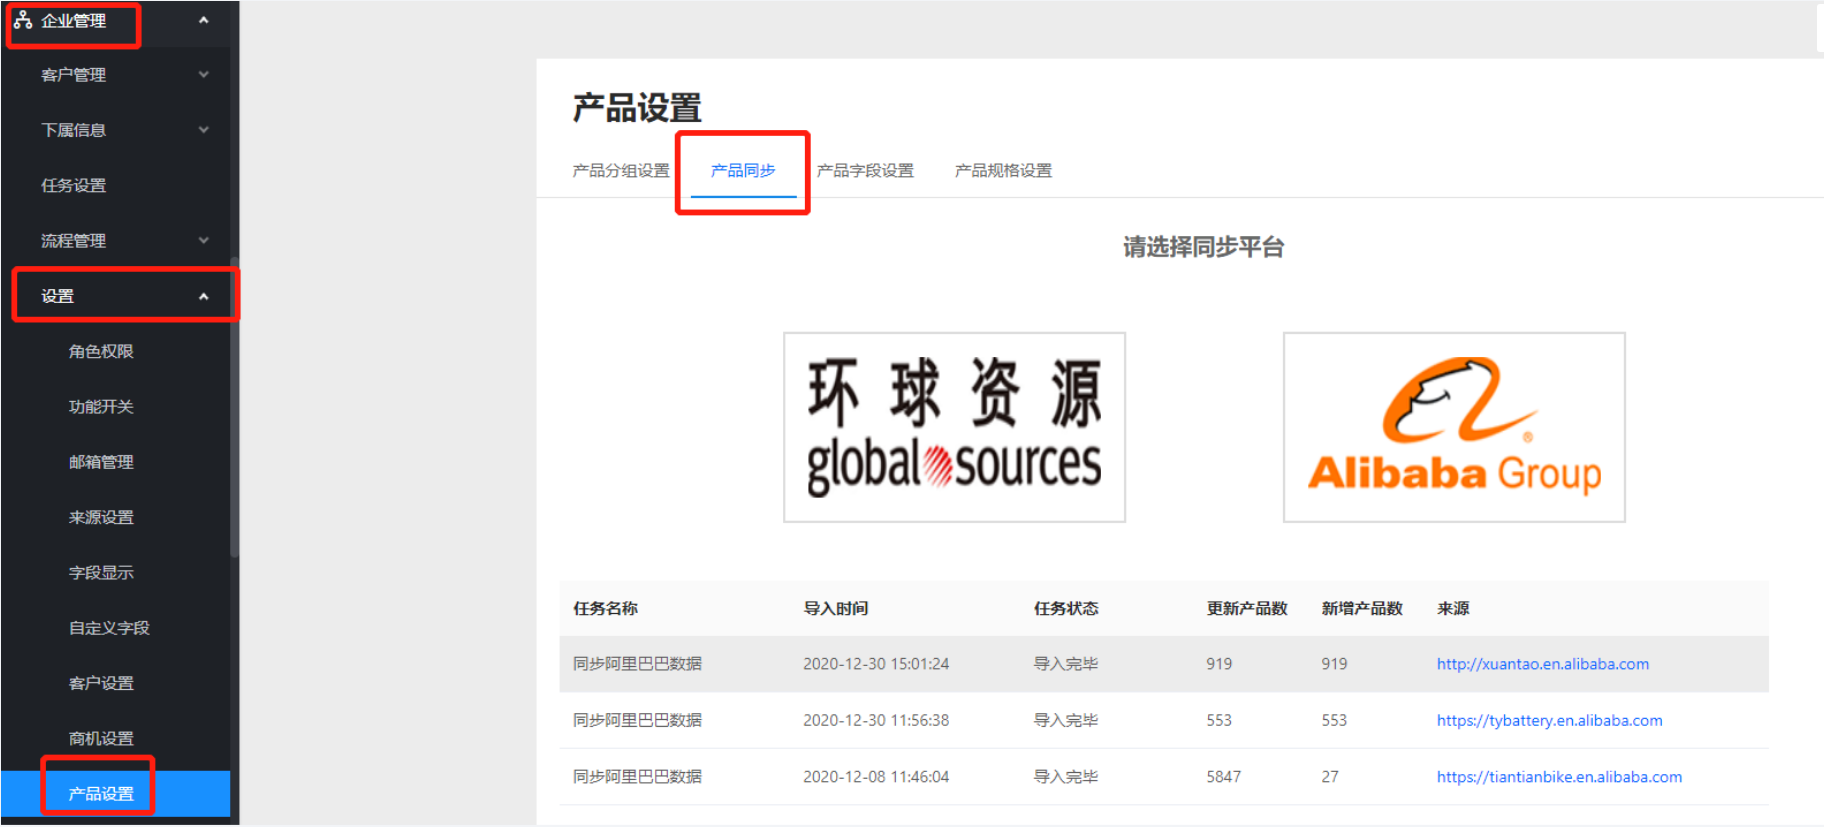Image resolution: width=1824 pixels, height=827 pixels.
Task: Switch to the 产品规格设置 tab
Action: click(x=1003, y=171)
